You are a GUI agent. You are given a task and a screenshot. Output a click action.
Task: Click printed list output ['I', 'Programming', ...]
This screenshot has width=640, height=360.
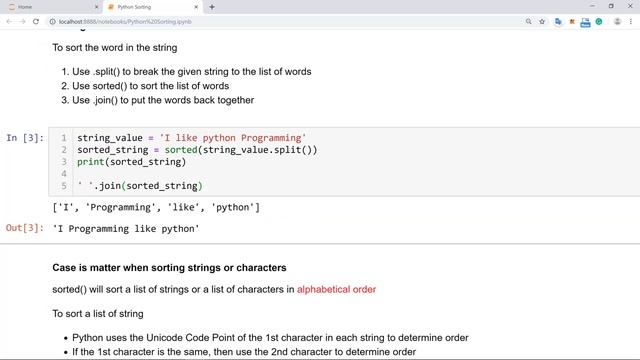(x=156, y=207)
